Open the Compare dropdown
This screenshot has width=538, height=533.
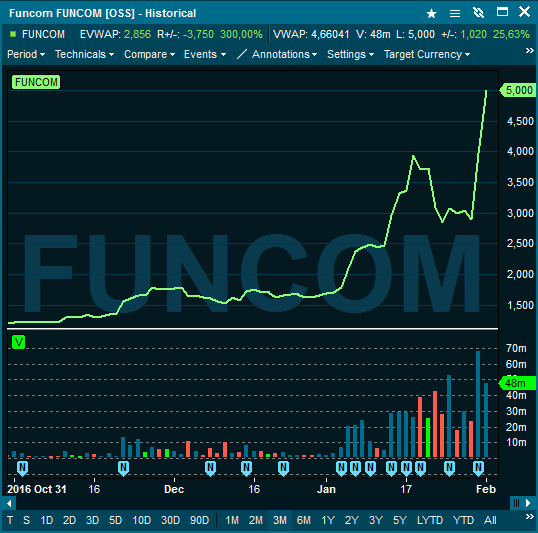pyautogui.click(x=150, y=54)
